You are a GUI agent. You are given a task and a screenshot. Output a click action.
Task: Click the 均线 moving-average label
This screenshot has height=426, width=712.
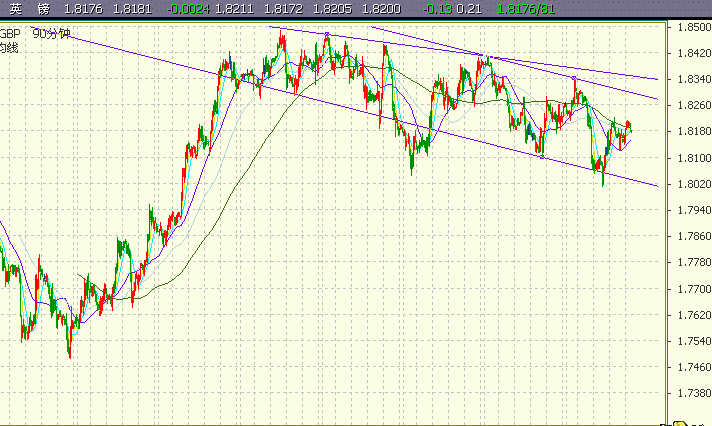[x=9, y=48]
